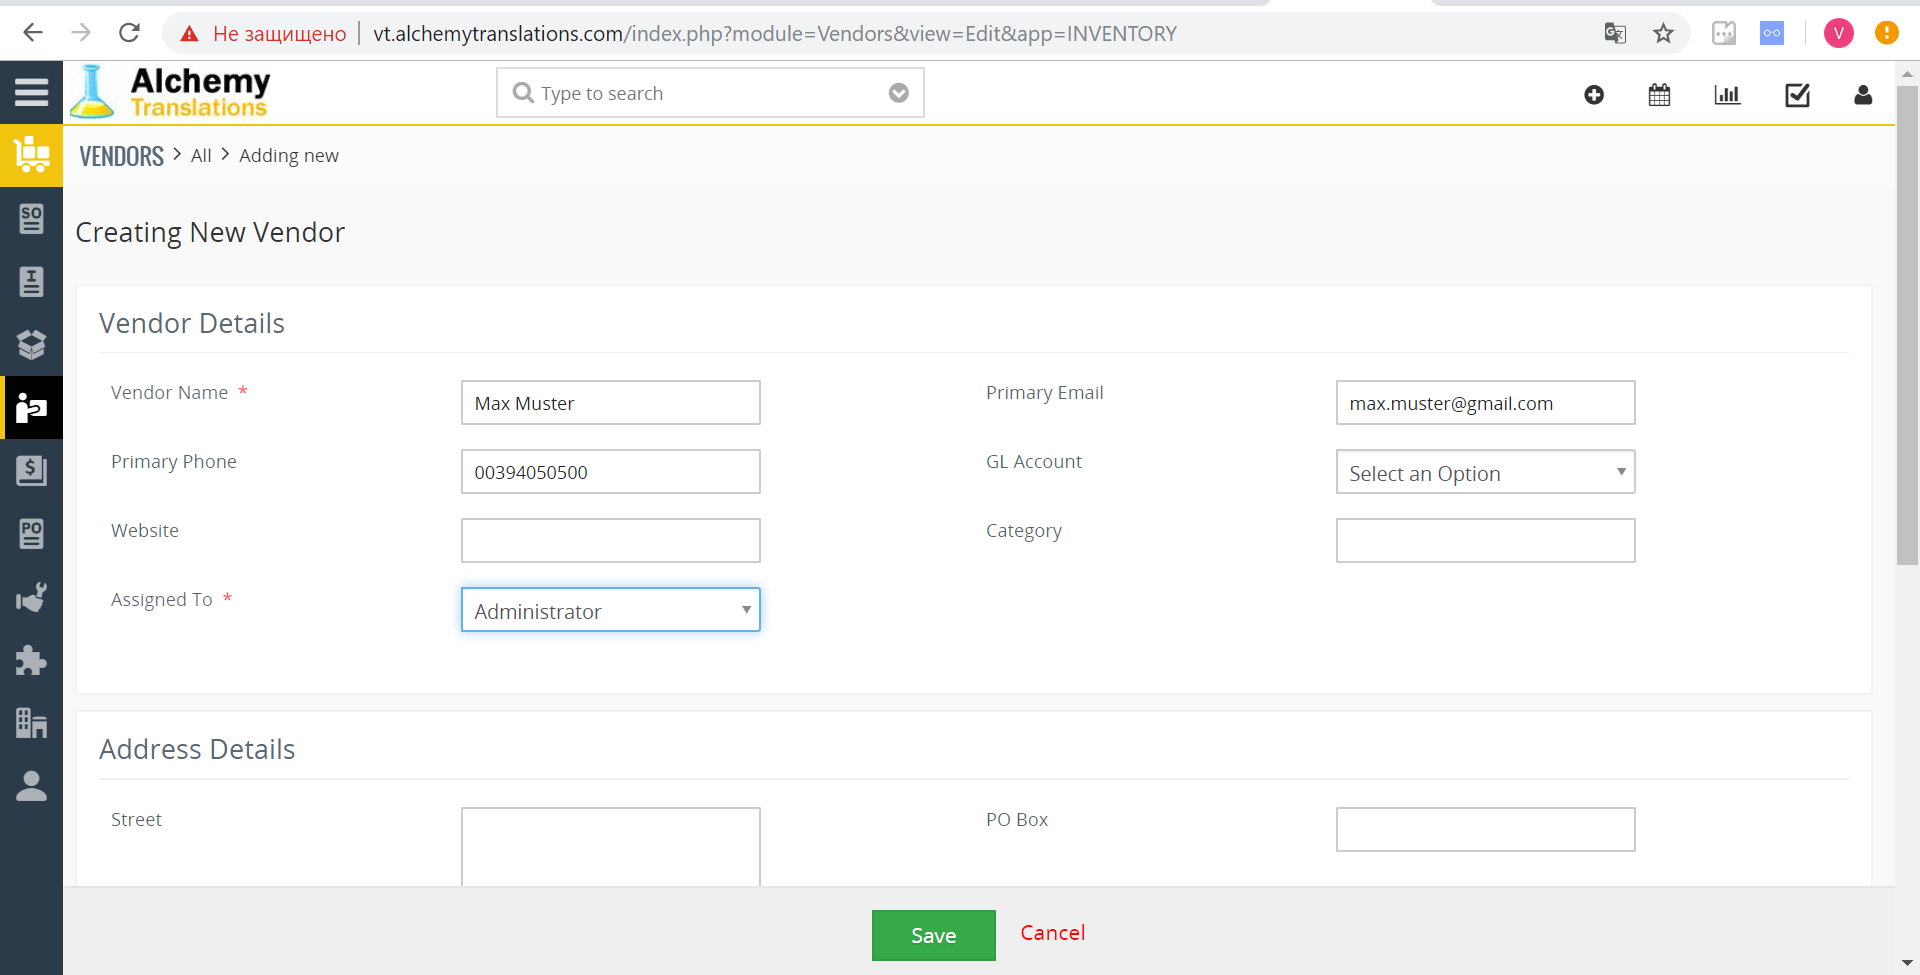Click the quick create plus icon

click(1594, 95)
